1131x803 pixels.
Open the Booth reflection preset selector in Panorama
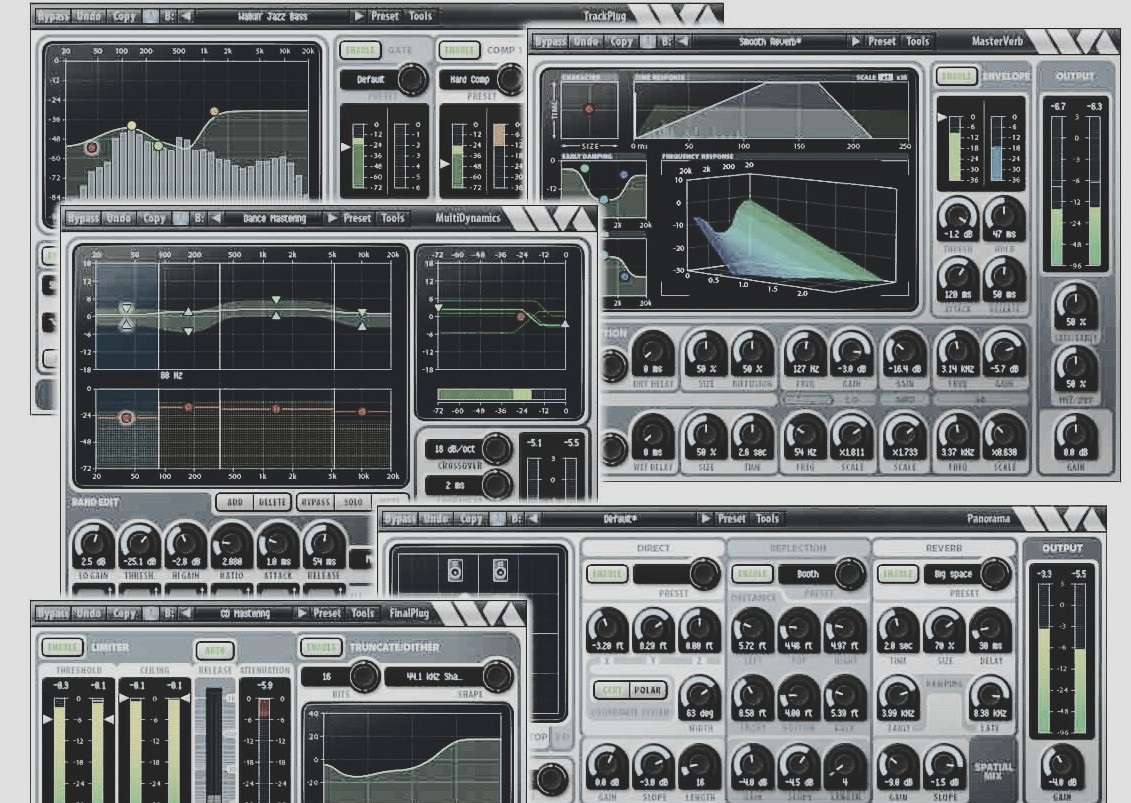coord(808,574)
